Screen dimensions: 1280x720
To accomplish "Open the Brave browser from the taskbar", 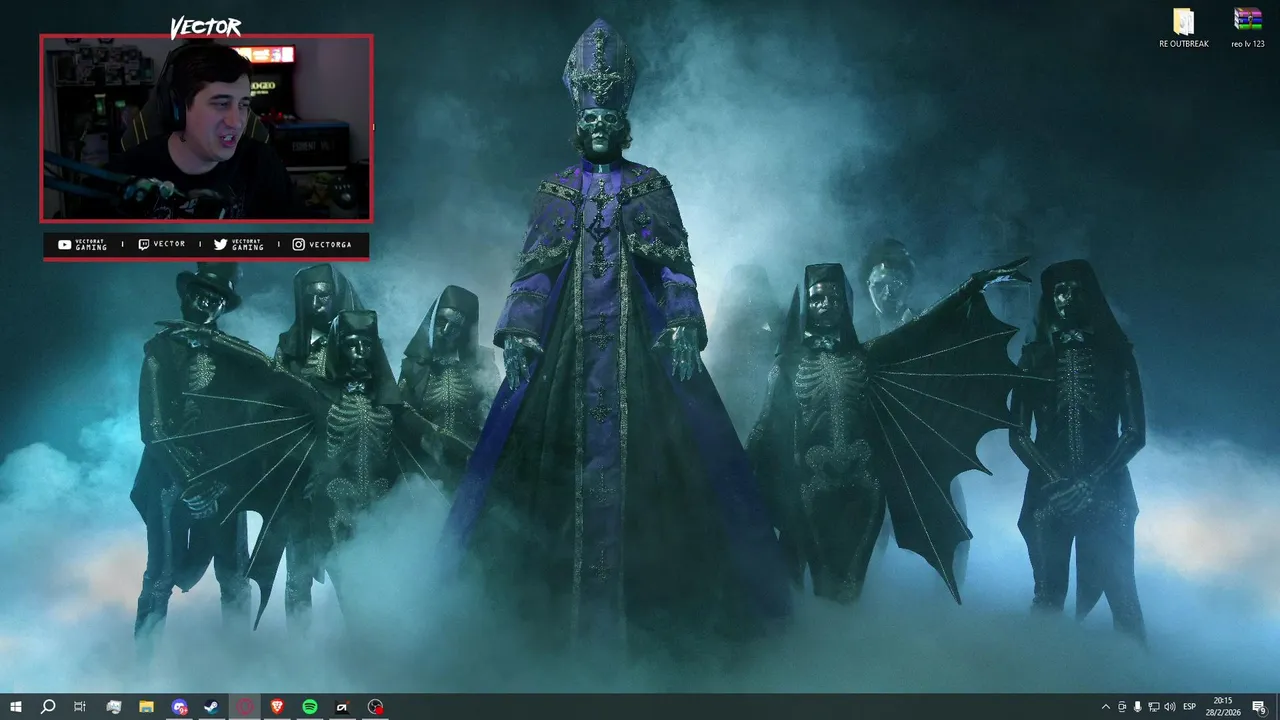I will (277, 707).
